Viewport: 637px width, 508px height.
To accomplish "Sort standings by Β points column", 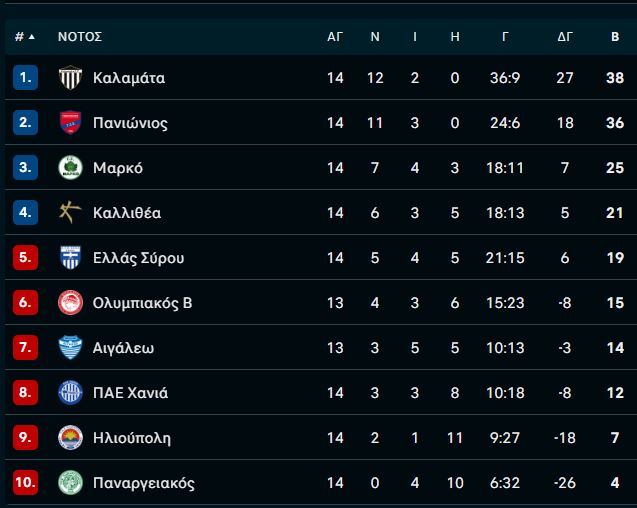I will pyautogui.click(x=615, y=37).
